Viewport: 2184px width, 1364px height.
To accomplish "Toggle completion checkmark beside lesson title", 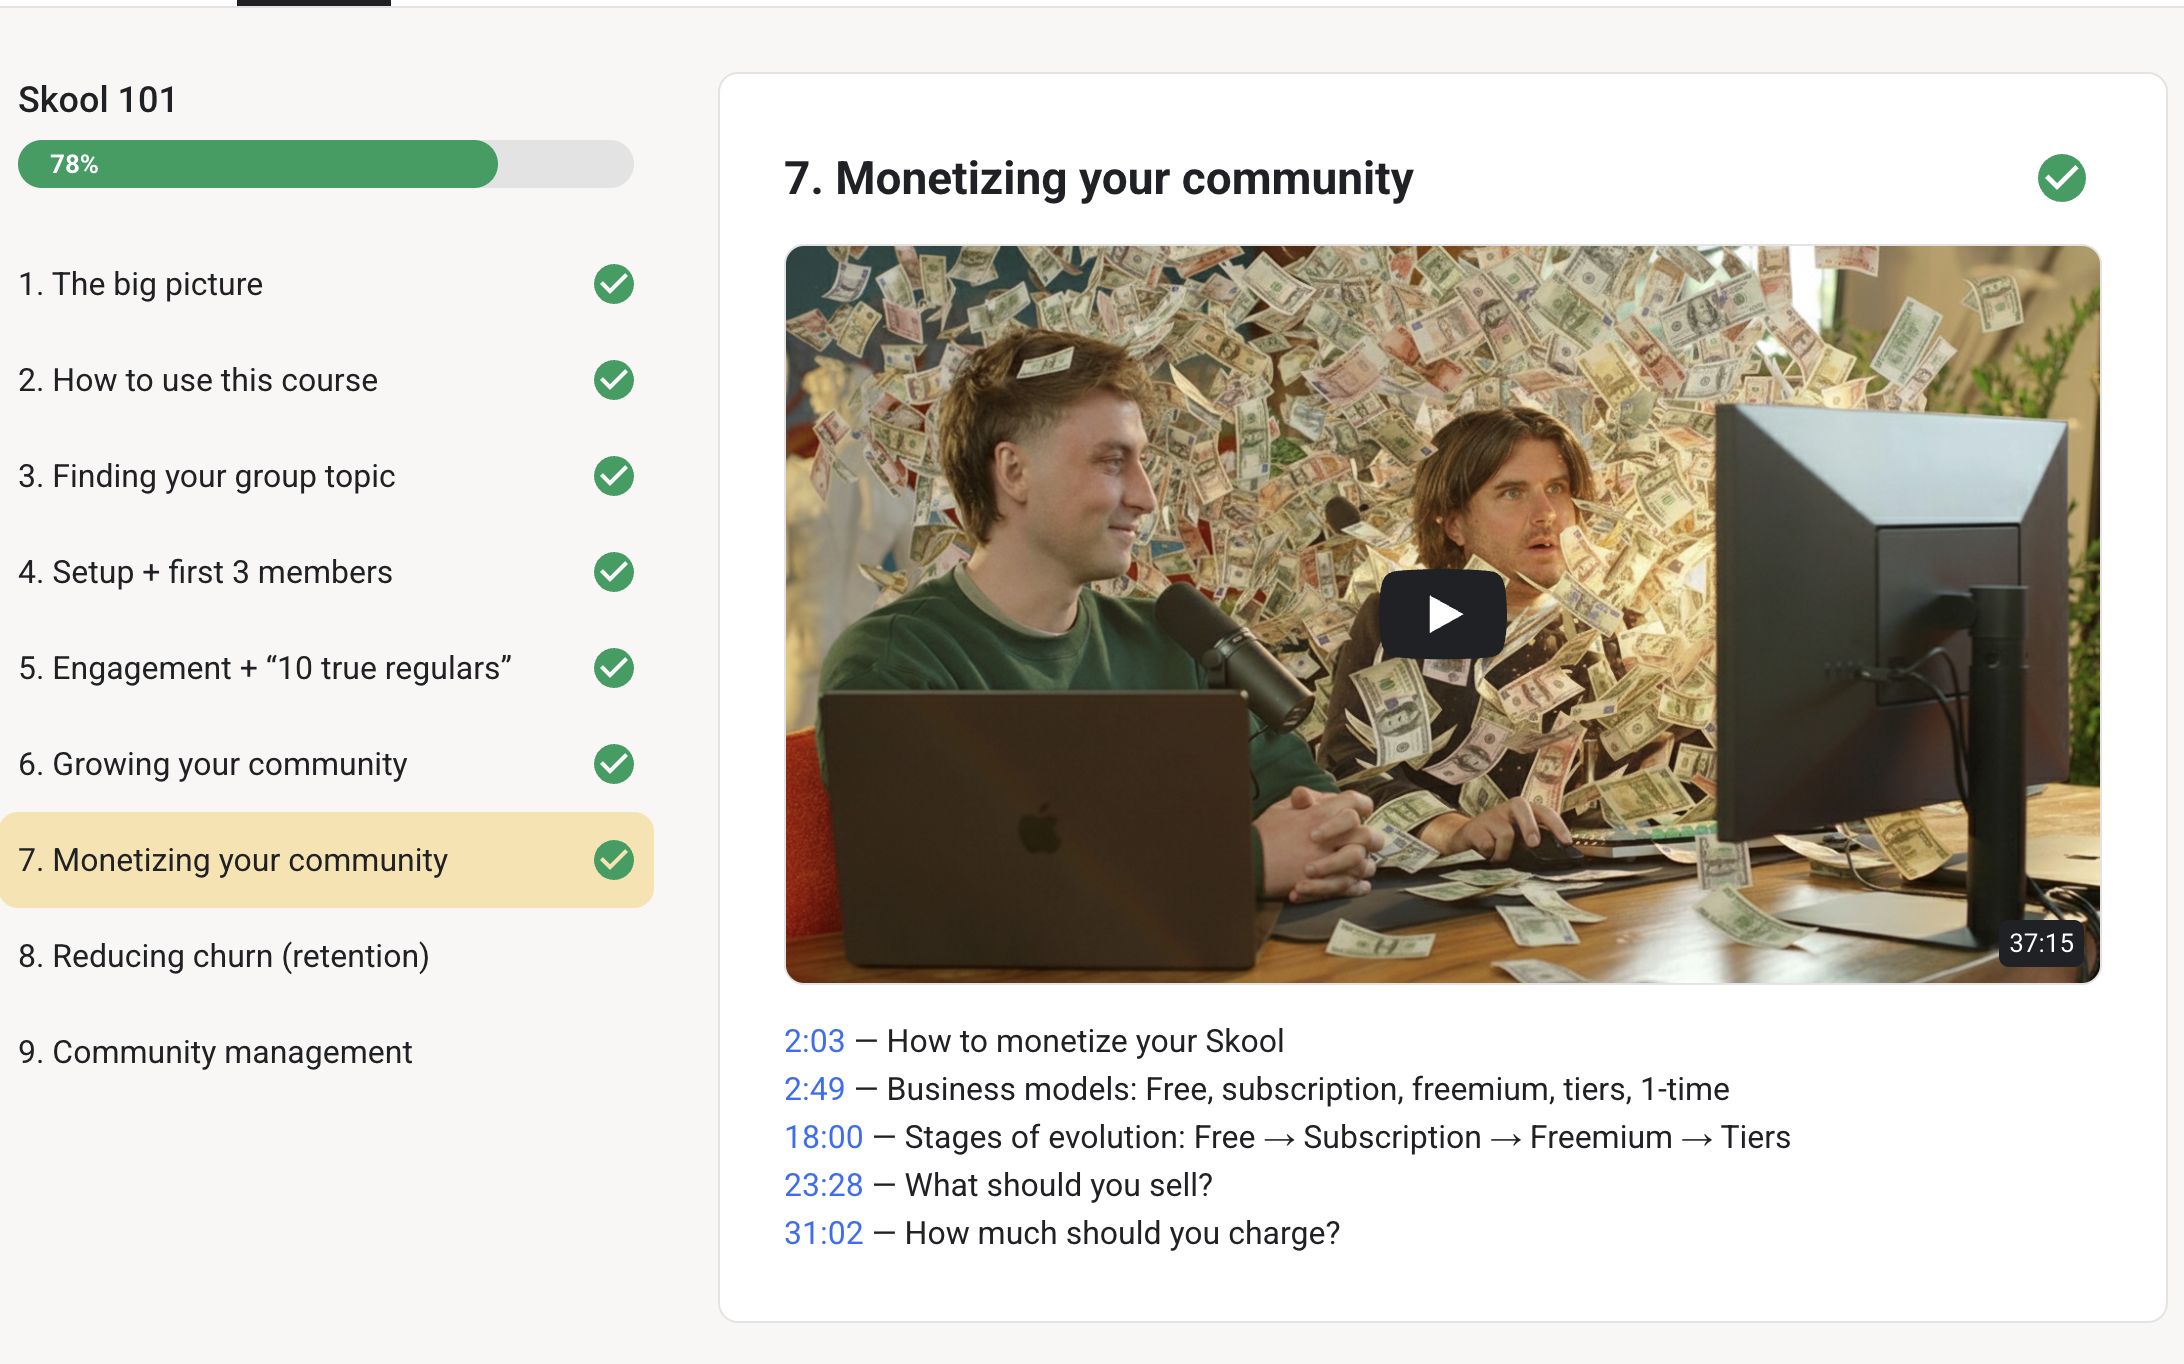I will click(2061, 178).
